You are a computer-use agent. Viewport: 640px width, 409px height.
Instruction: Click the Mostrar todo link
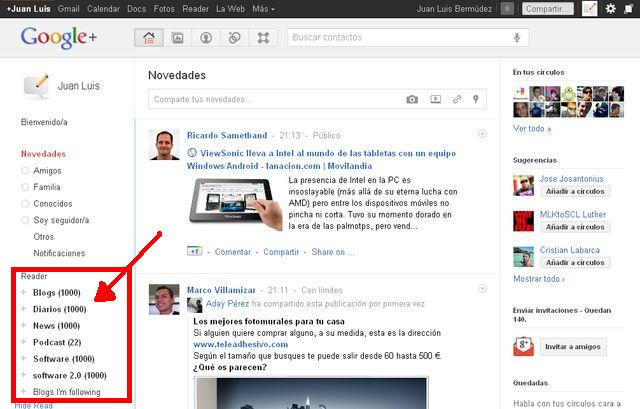539,279
